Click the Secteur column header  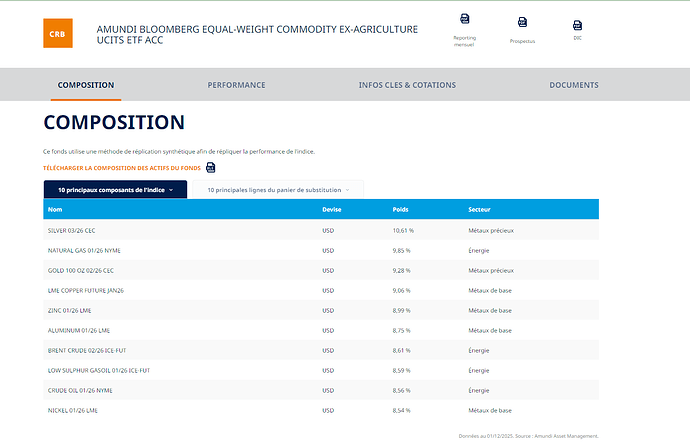point(479,210)
